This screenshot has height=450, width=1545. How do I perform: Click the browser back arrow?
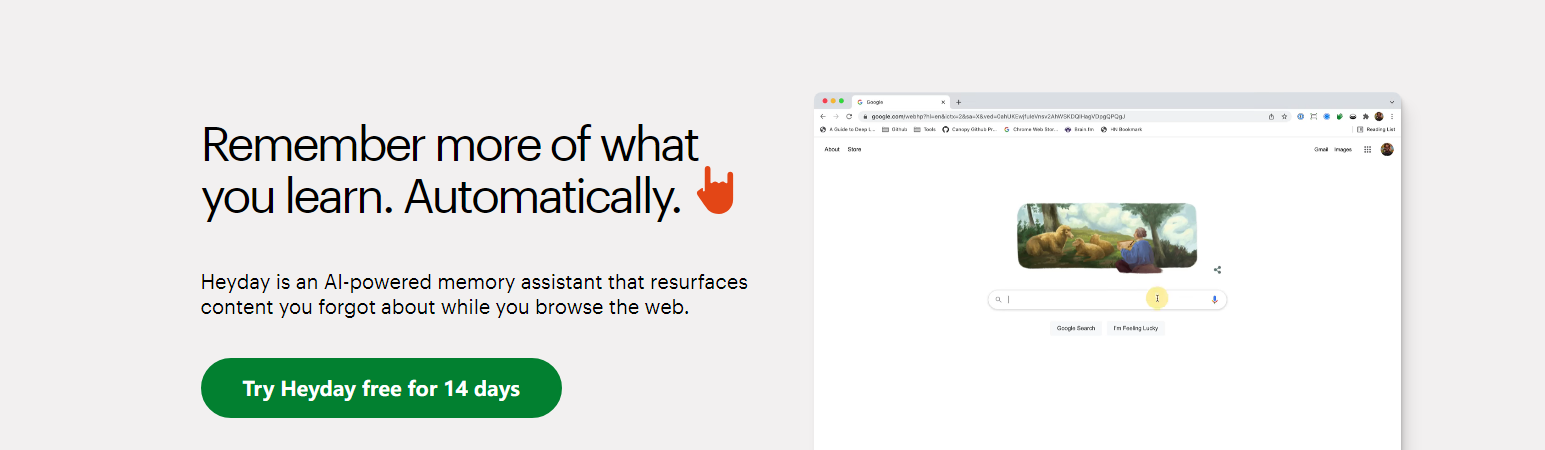823,116
